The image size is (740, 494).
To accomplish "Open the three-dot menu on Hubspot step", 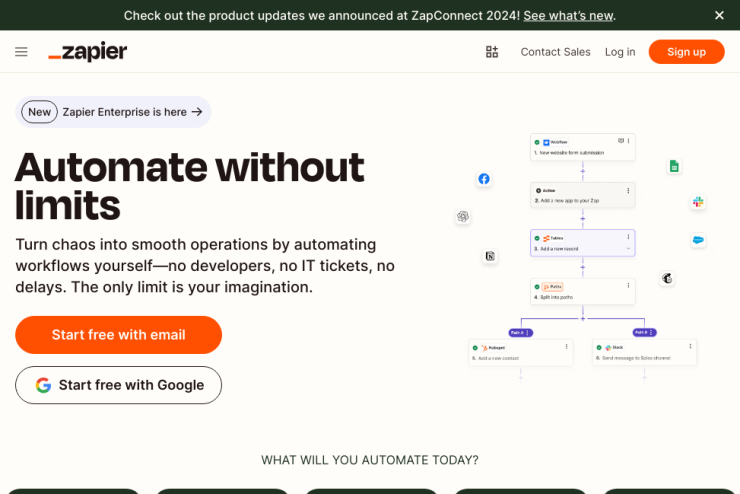I will (566, 347).
